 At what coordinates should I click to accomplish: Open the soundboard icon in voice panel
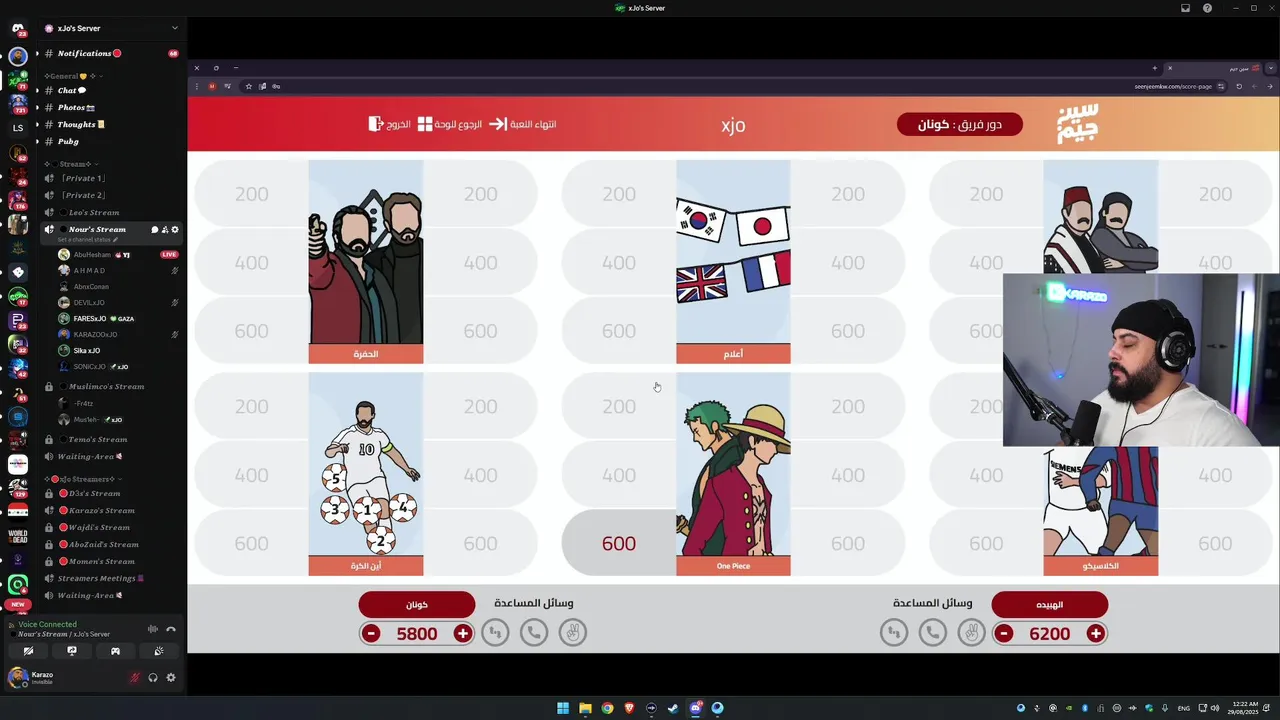[x=159, y=651]
